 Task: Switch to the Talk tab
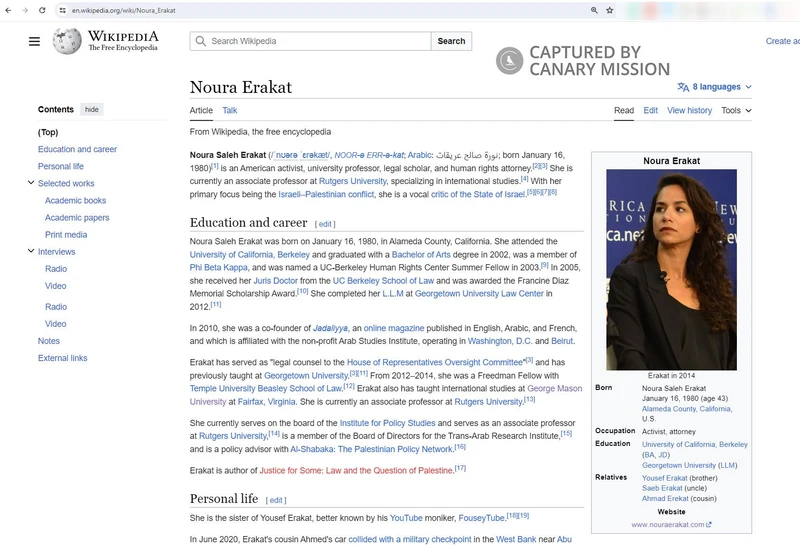click(230, 110)
